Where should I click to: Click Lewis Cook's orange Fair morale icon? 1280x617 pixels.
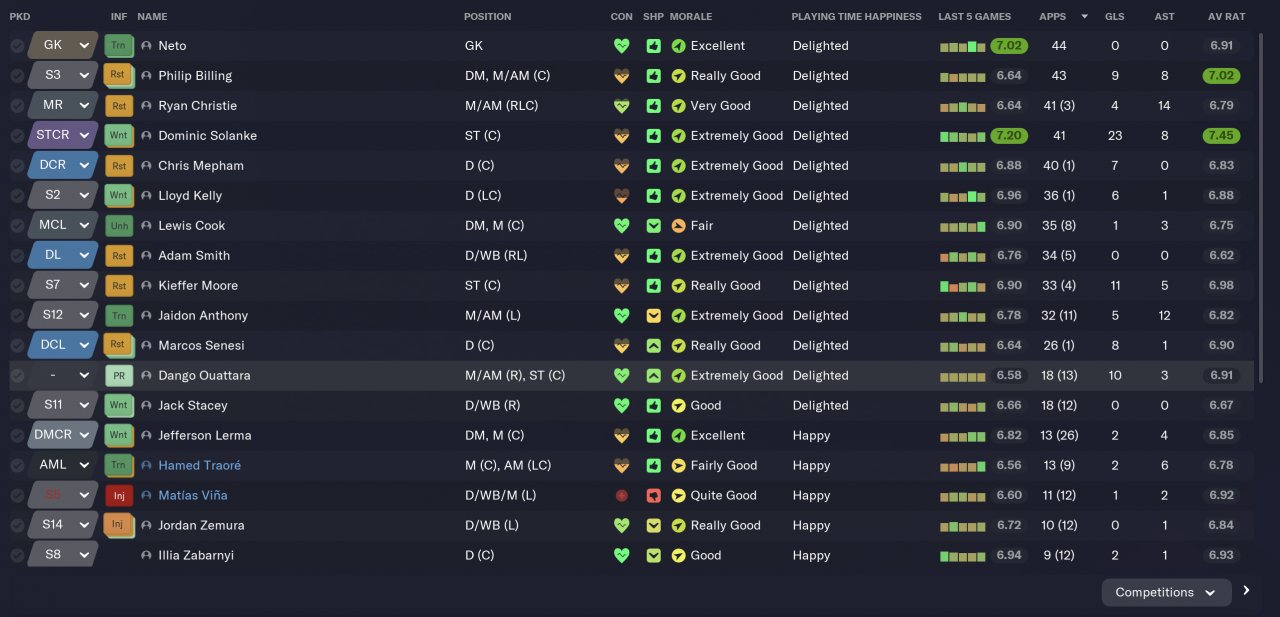tap(679, 226)
